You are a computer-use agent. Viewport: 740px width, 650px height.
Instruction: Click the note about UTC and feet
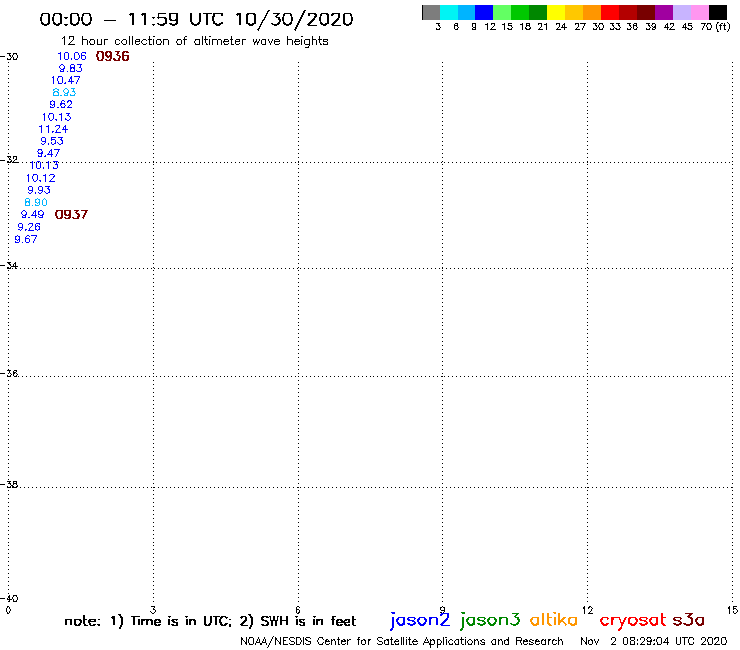tap(210, 621)
